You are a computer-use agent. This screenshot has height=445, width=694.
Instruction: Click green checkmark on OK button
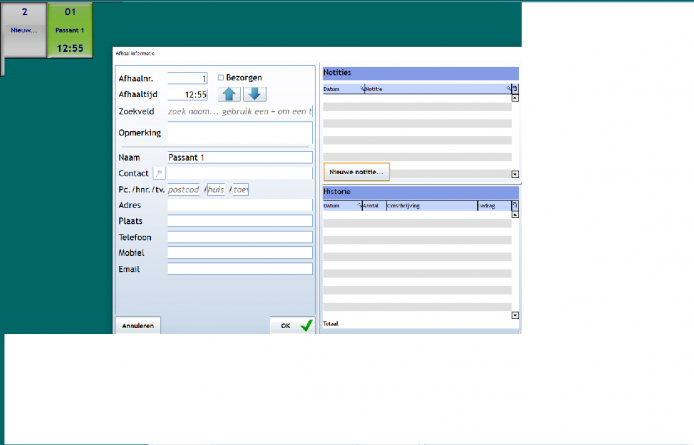(x=306, y=325)
